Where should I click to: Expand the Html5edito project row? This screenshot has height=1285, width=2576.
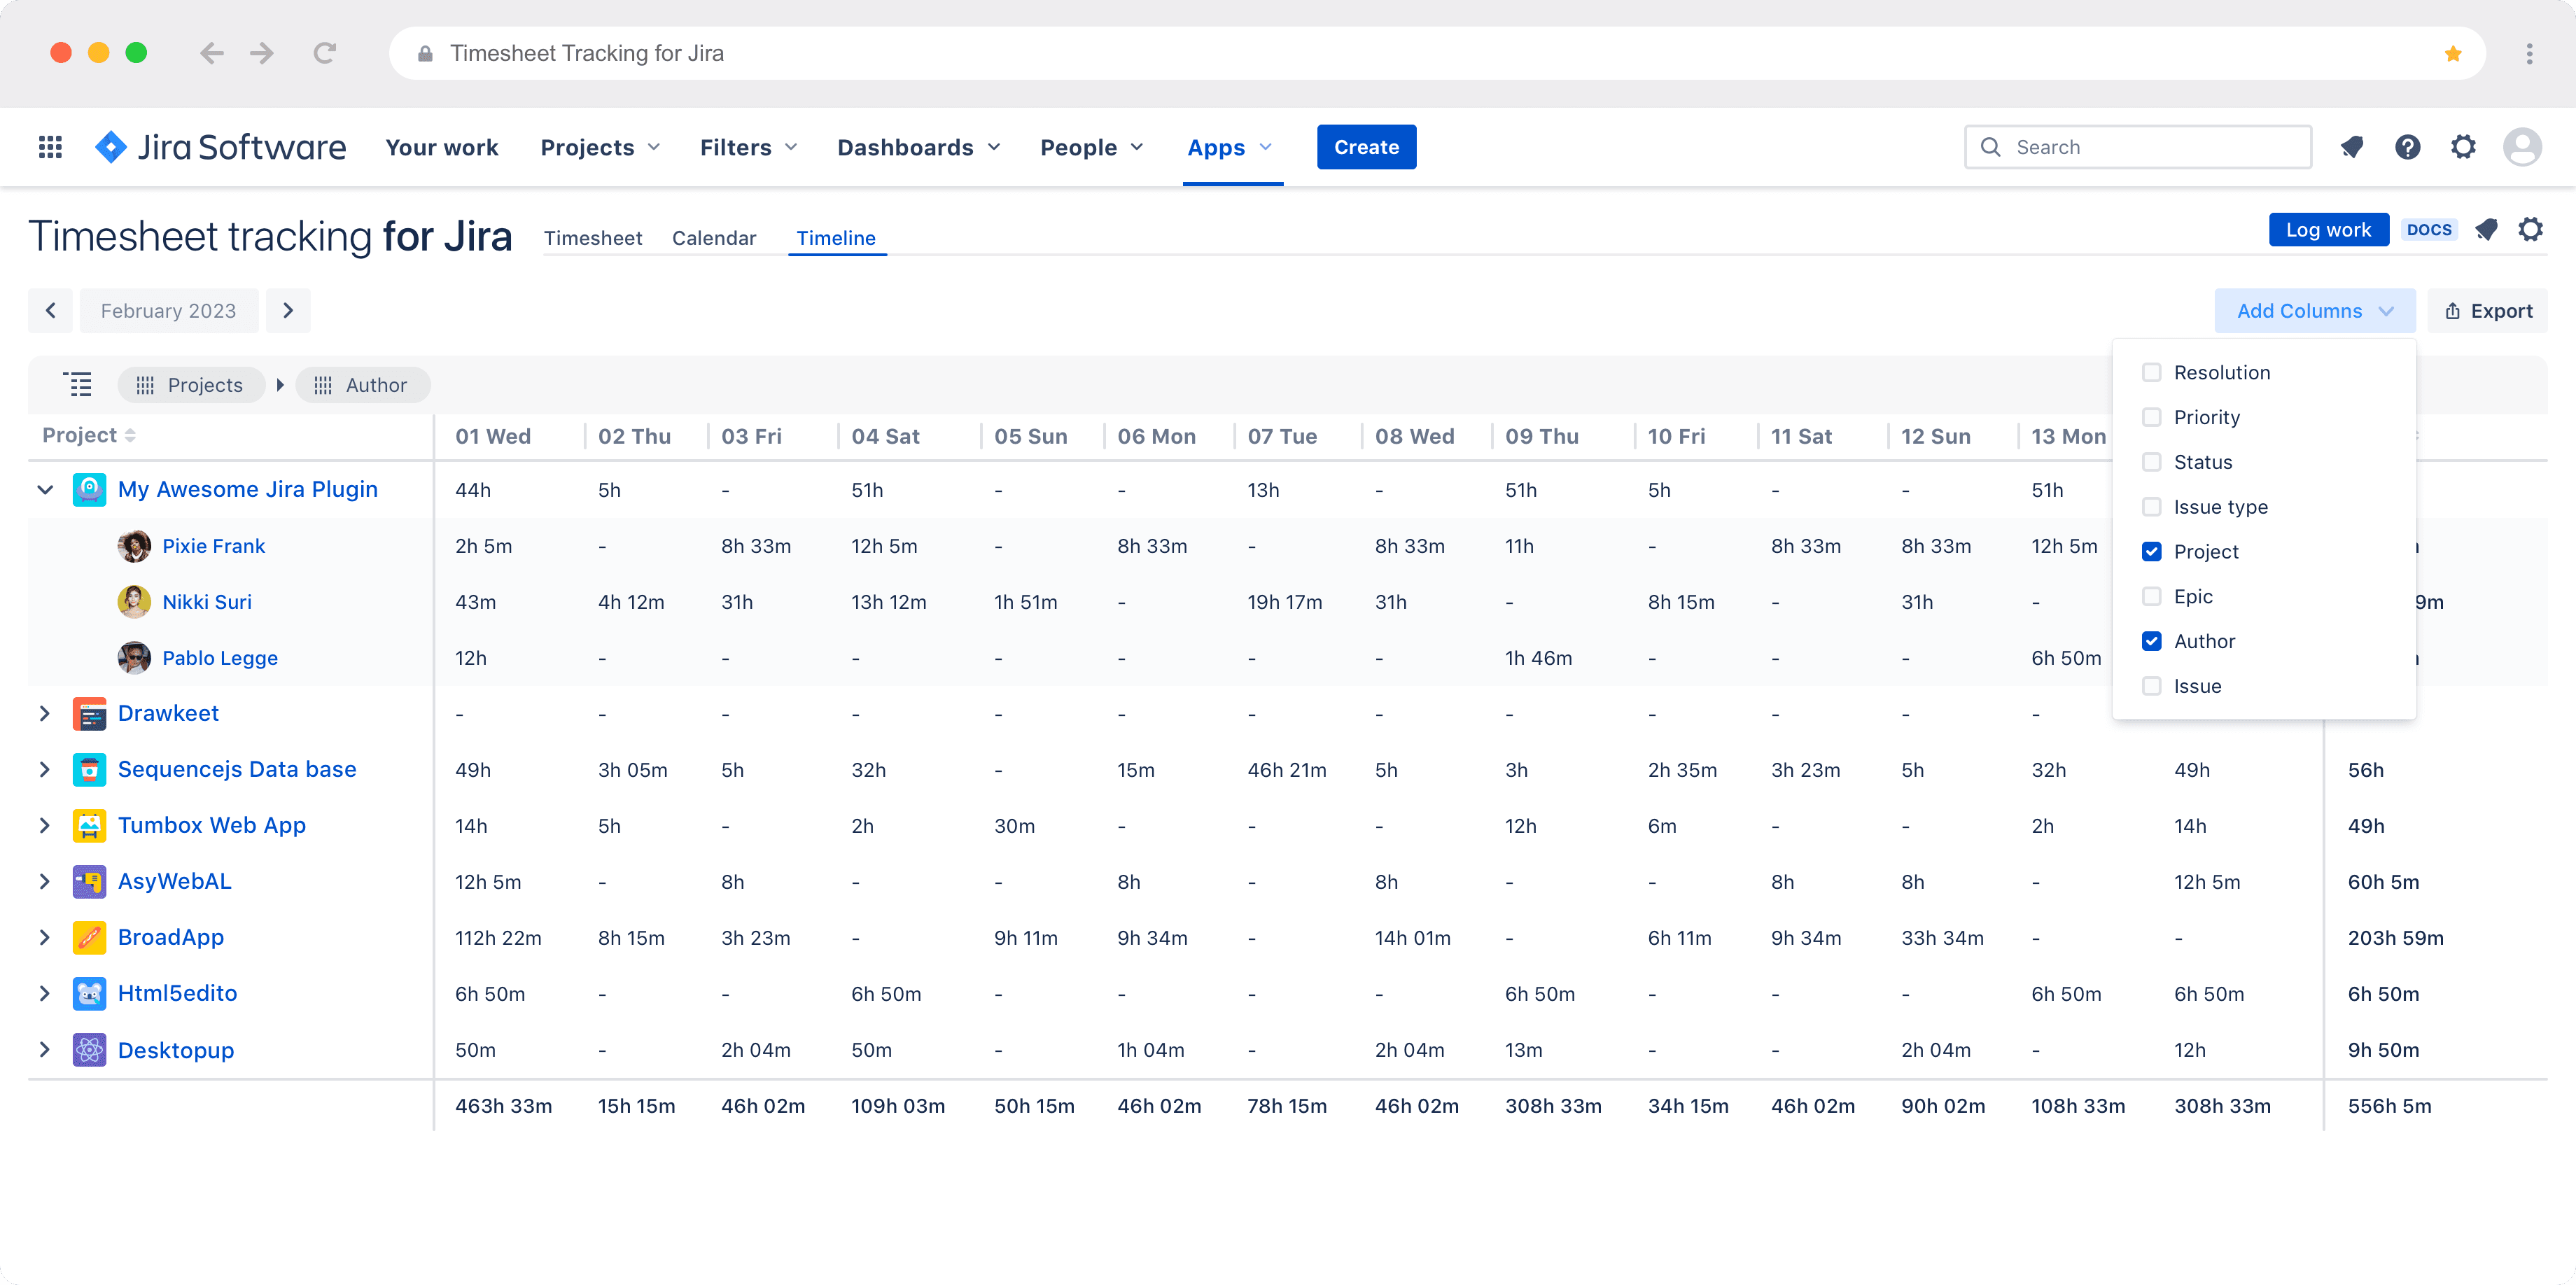pos(45,994)
